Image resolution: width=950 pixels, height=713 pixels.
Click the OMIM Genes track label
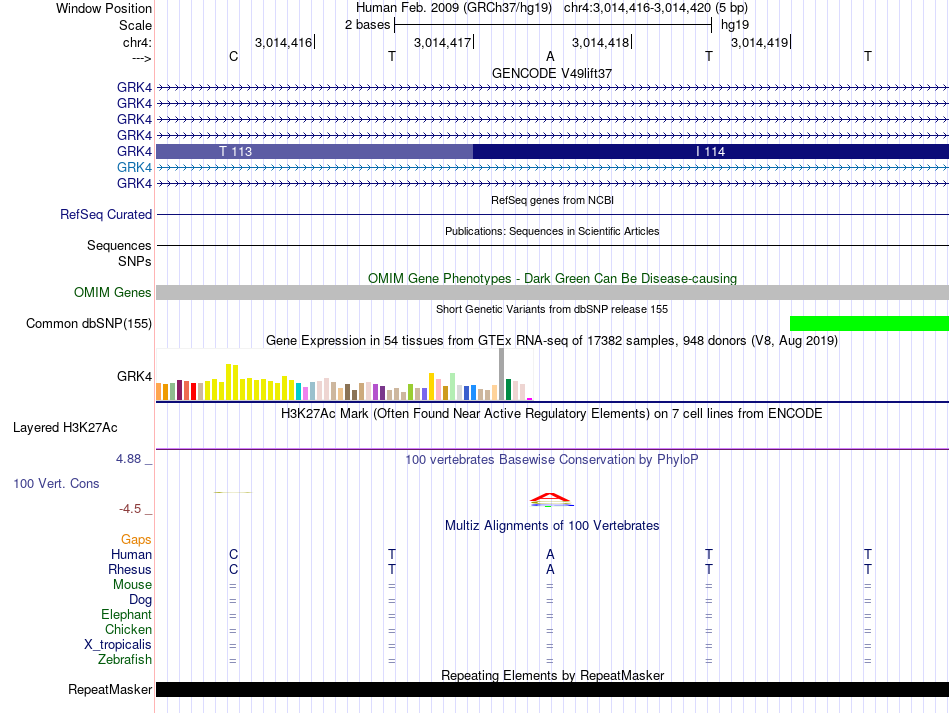point(112,293)
